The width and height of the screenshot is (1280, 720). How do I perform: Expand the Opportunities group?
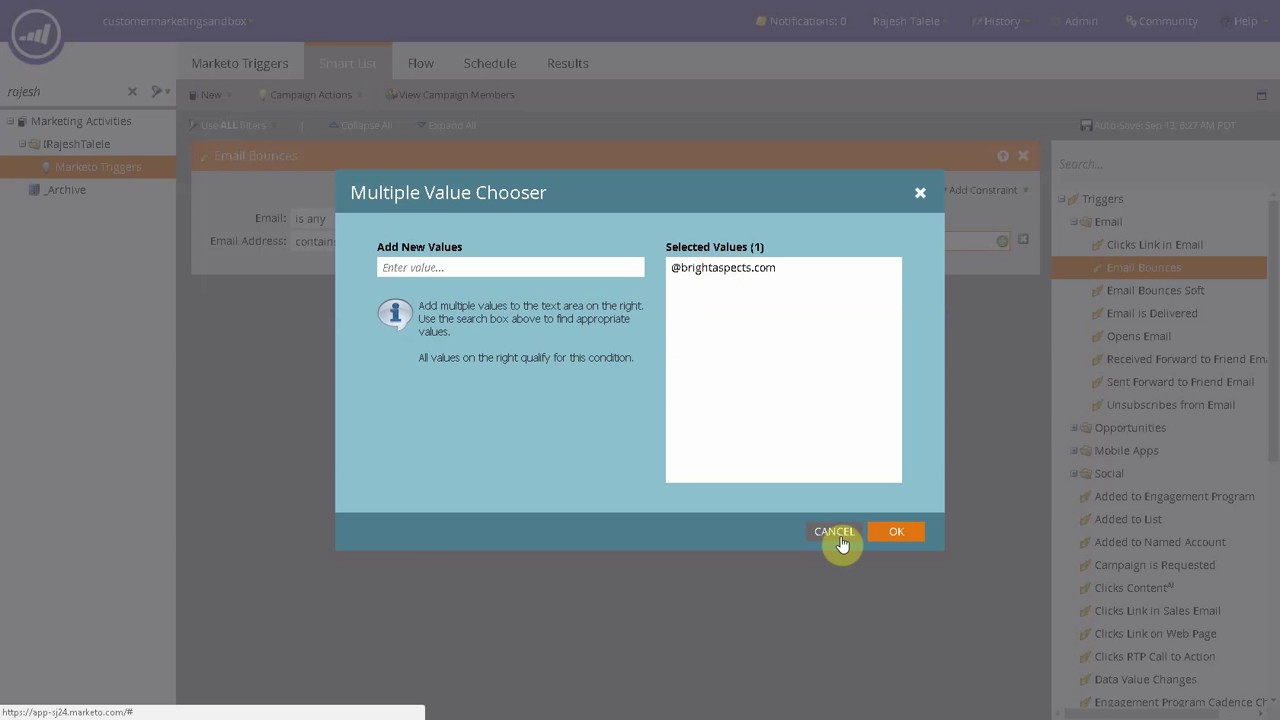point(1074,428)
